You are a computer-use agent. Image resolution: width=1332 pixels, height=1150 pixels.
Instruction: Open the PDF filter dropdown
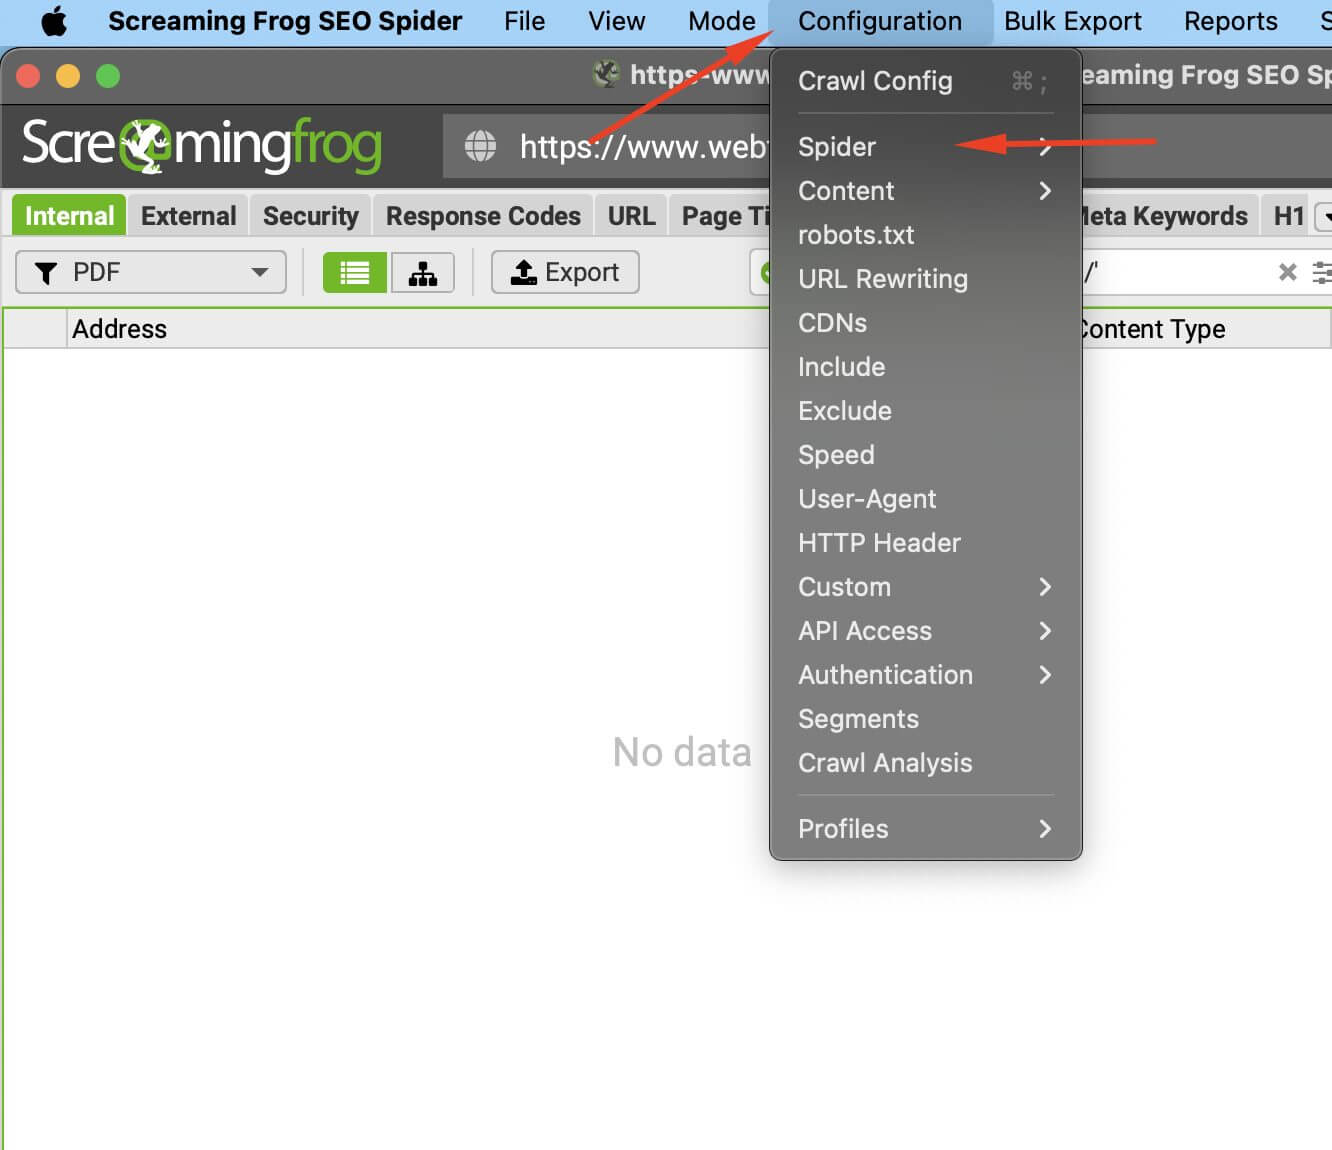[x=151, y=272]
